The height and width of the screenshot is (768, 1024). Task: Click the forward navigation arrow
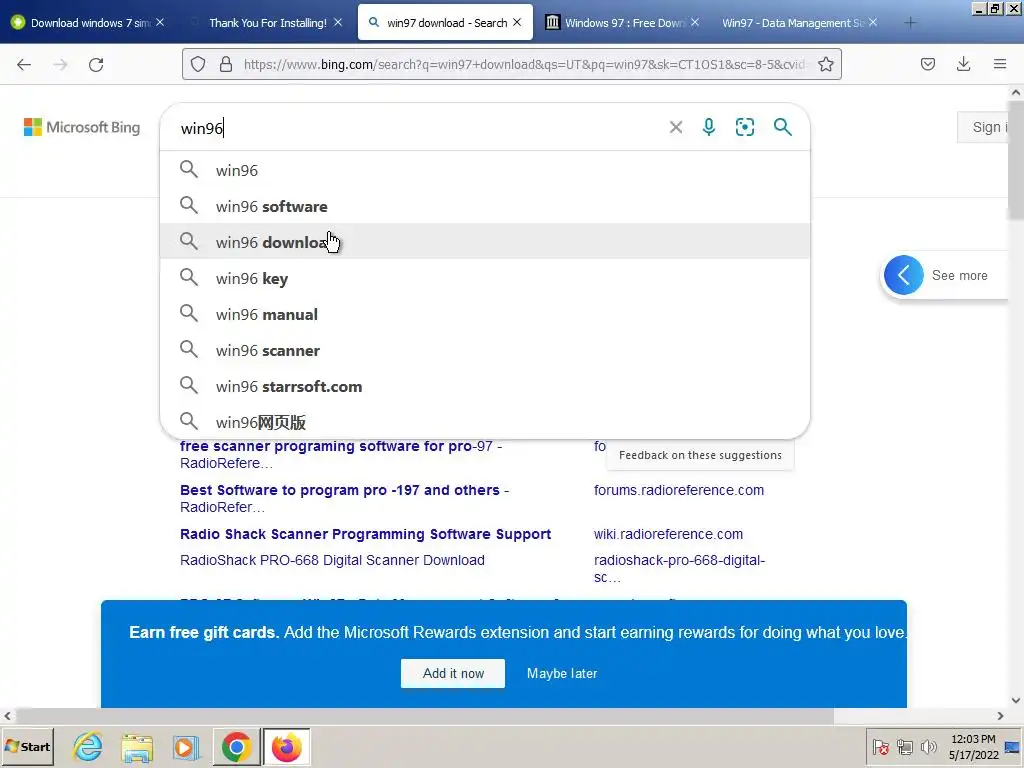(60, 64)
